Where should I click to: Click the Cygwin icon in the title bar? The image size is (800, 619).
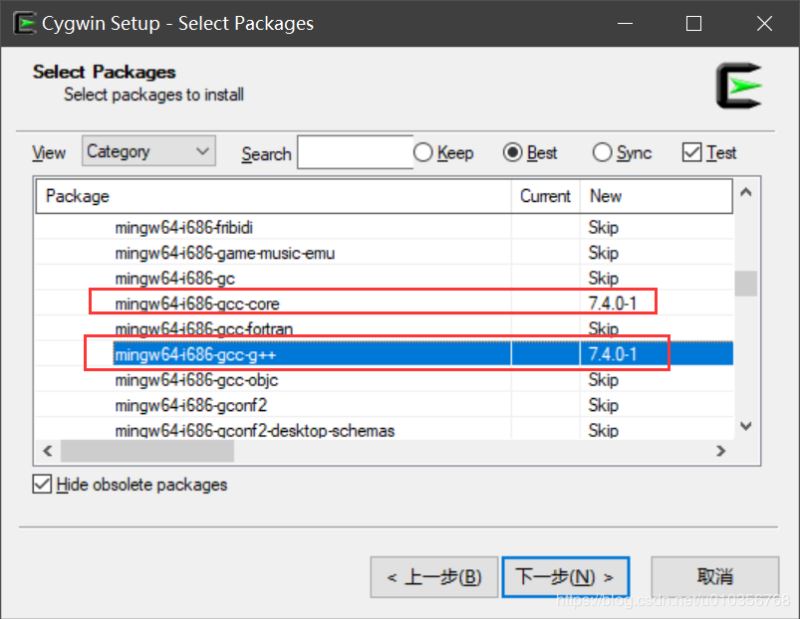24,23
